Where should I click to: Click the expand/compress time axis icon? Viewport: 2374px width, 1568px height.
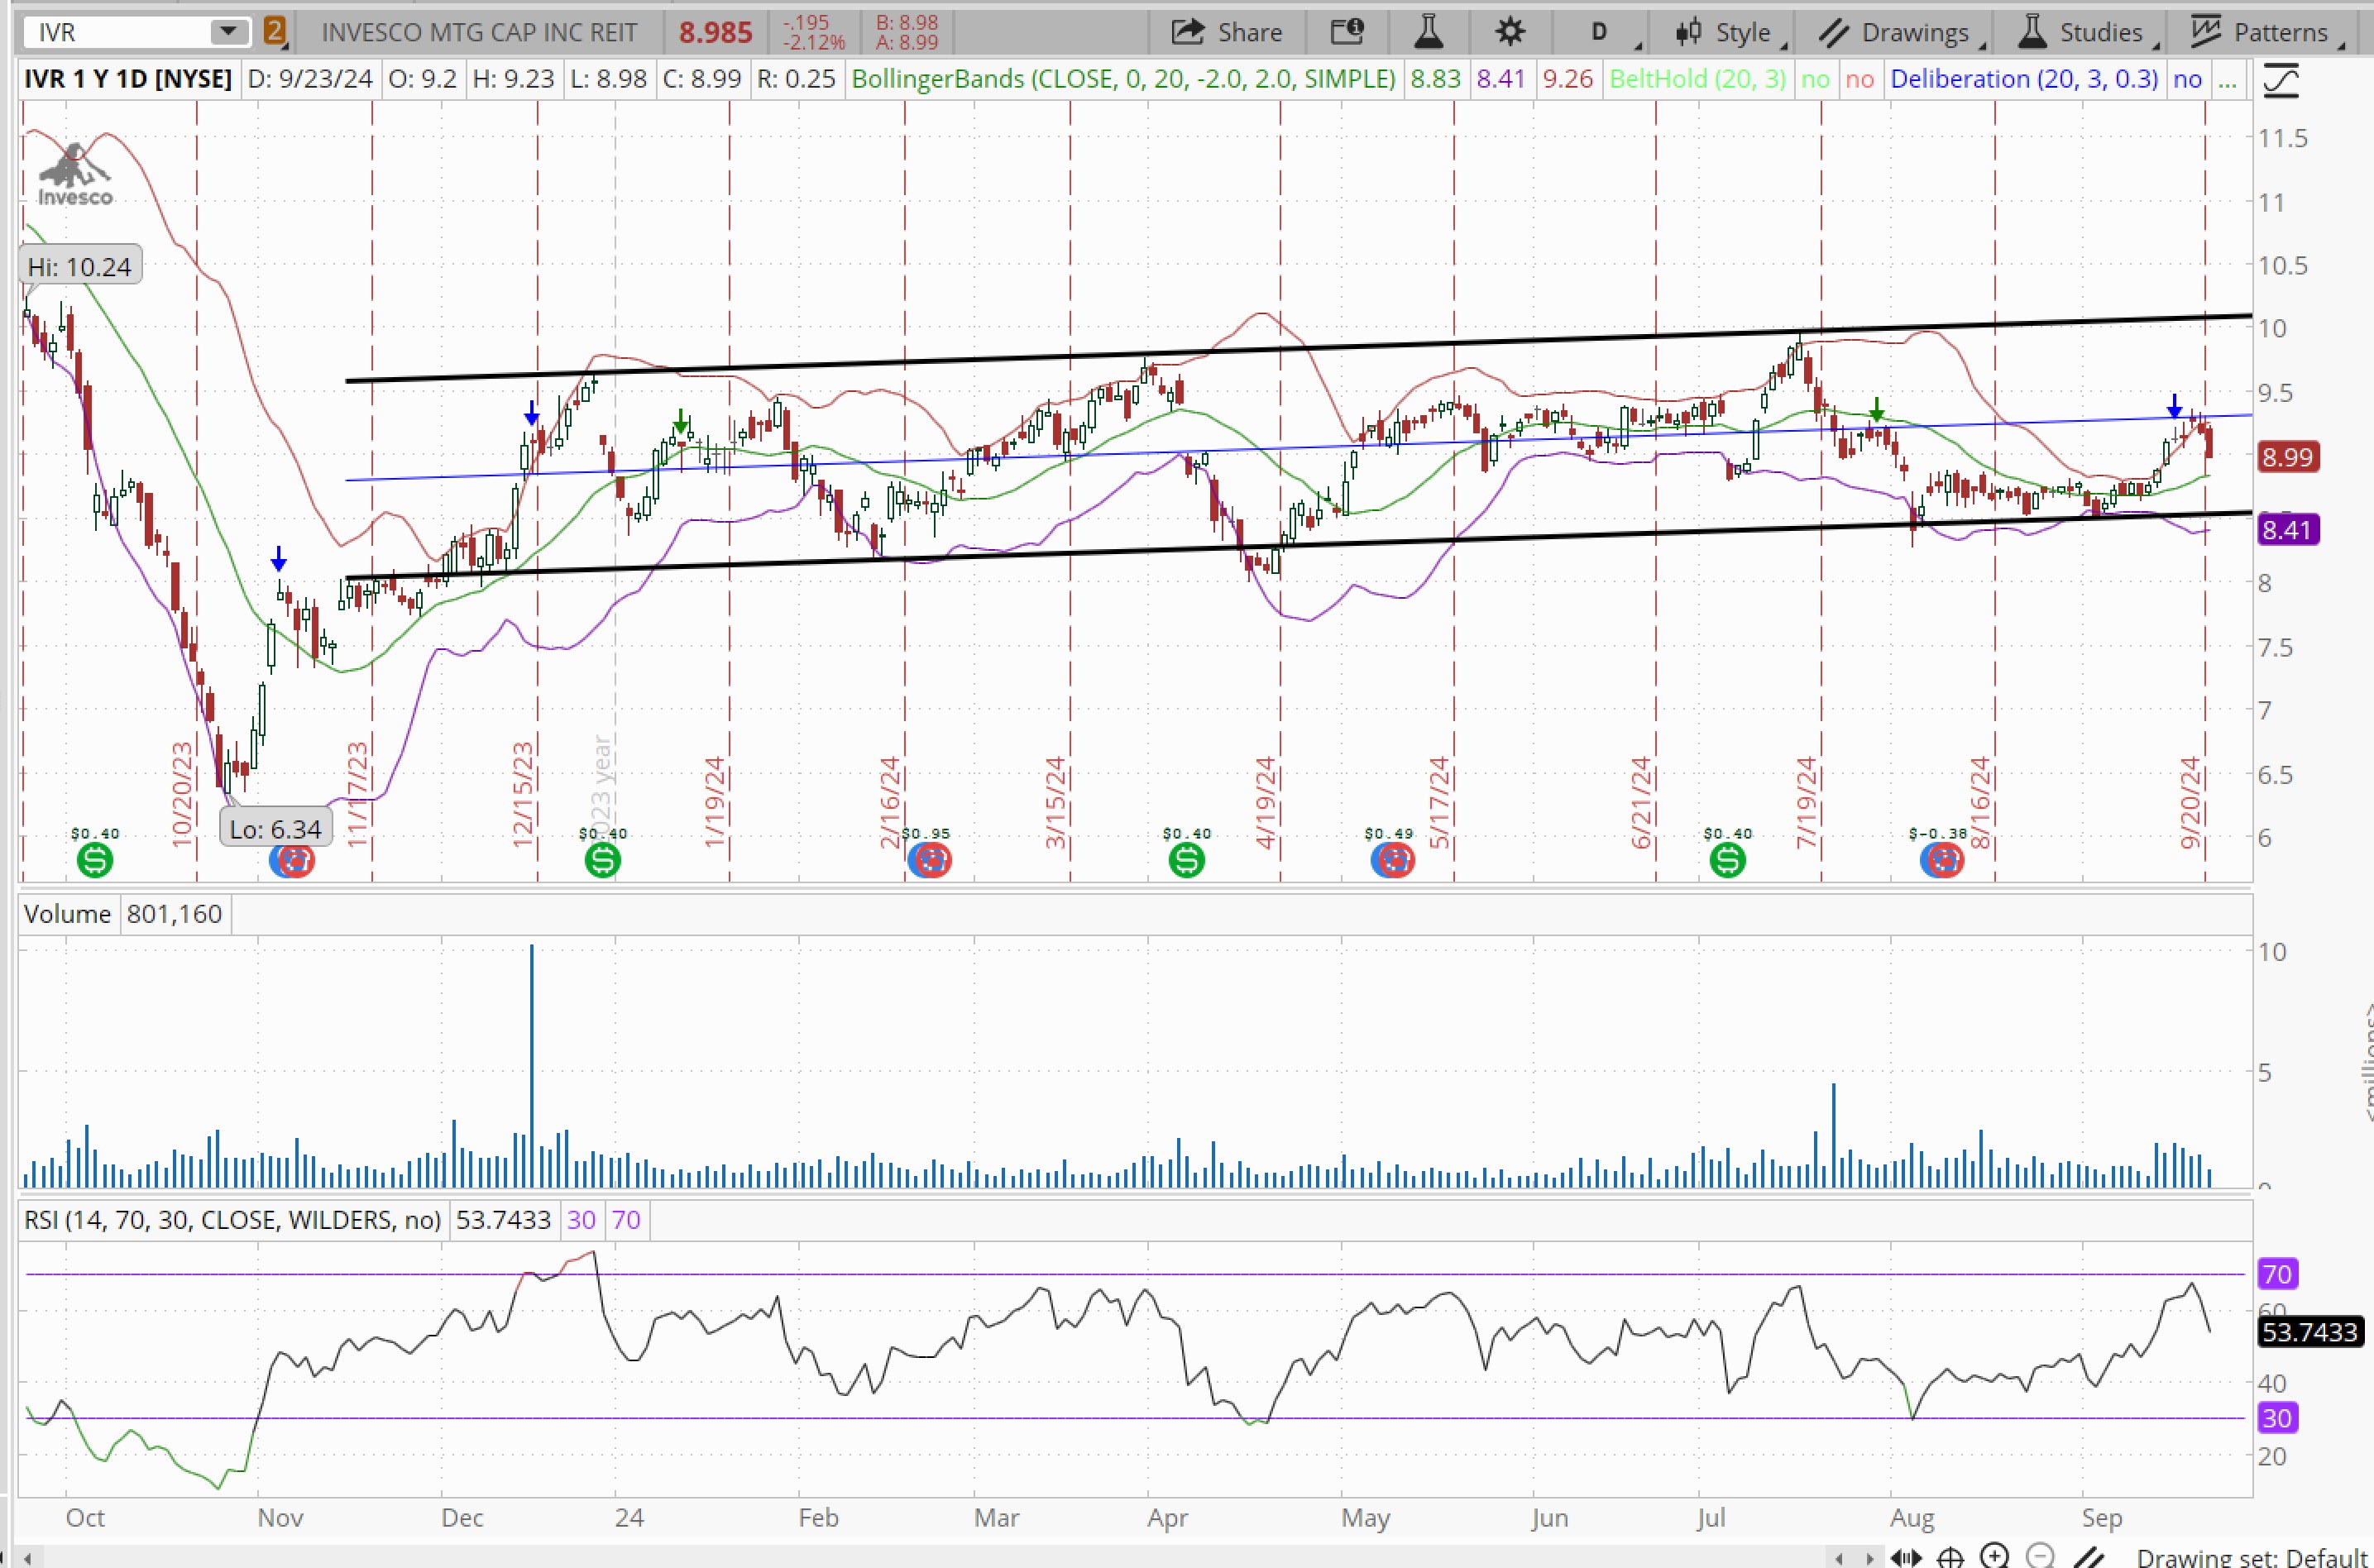(x=1906, y=1557)
